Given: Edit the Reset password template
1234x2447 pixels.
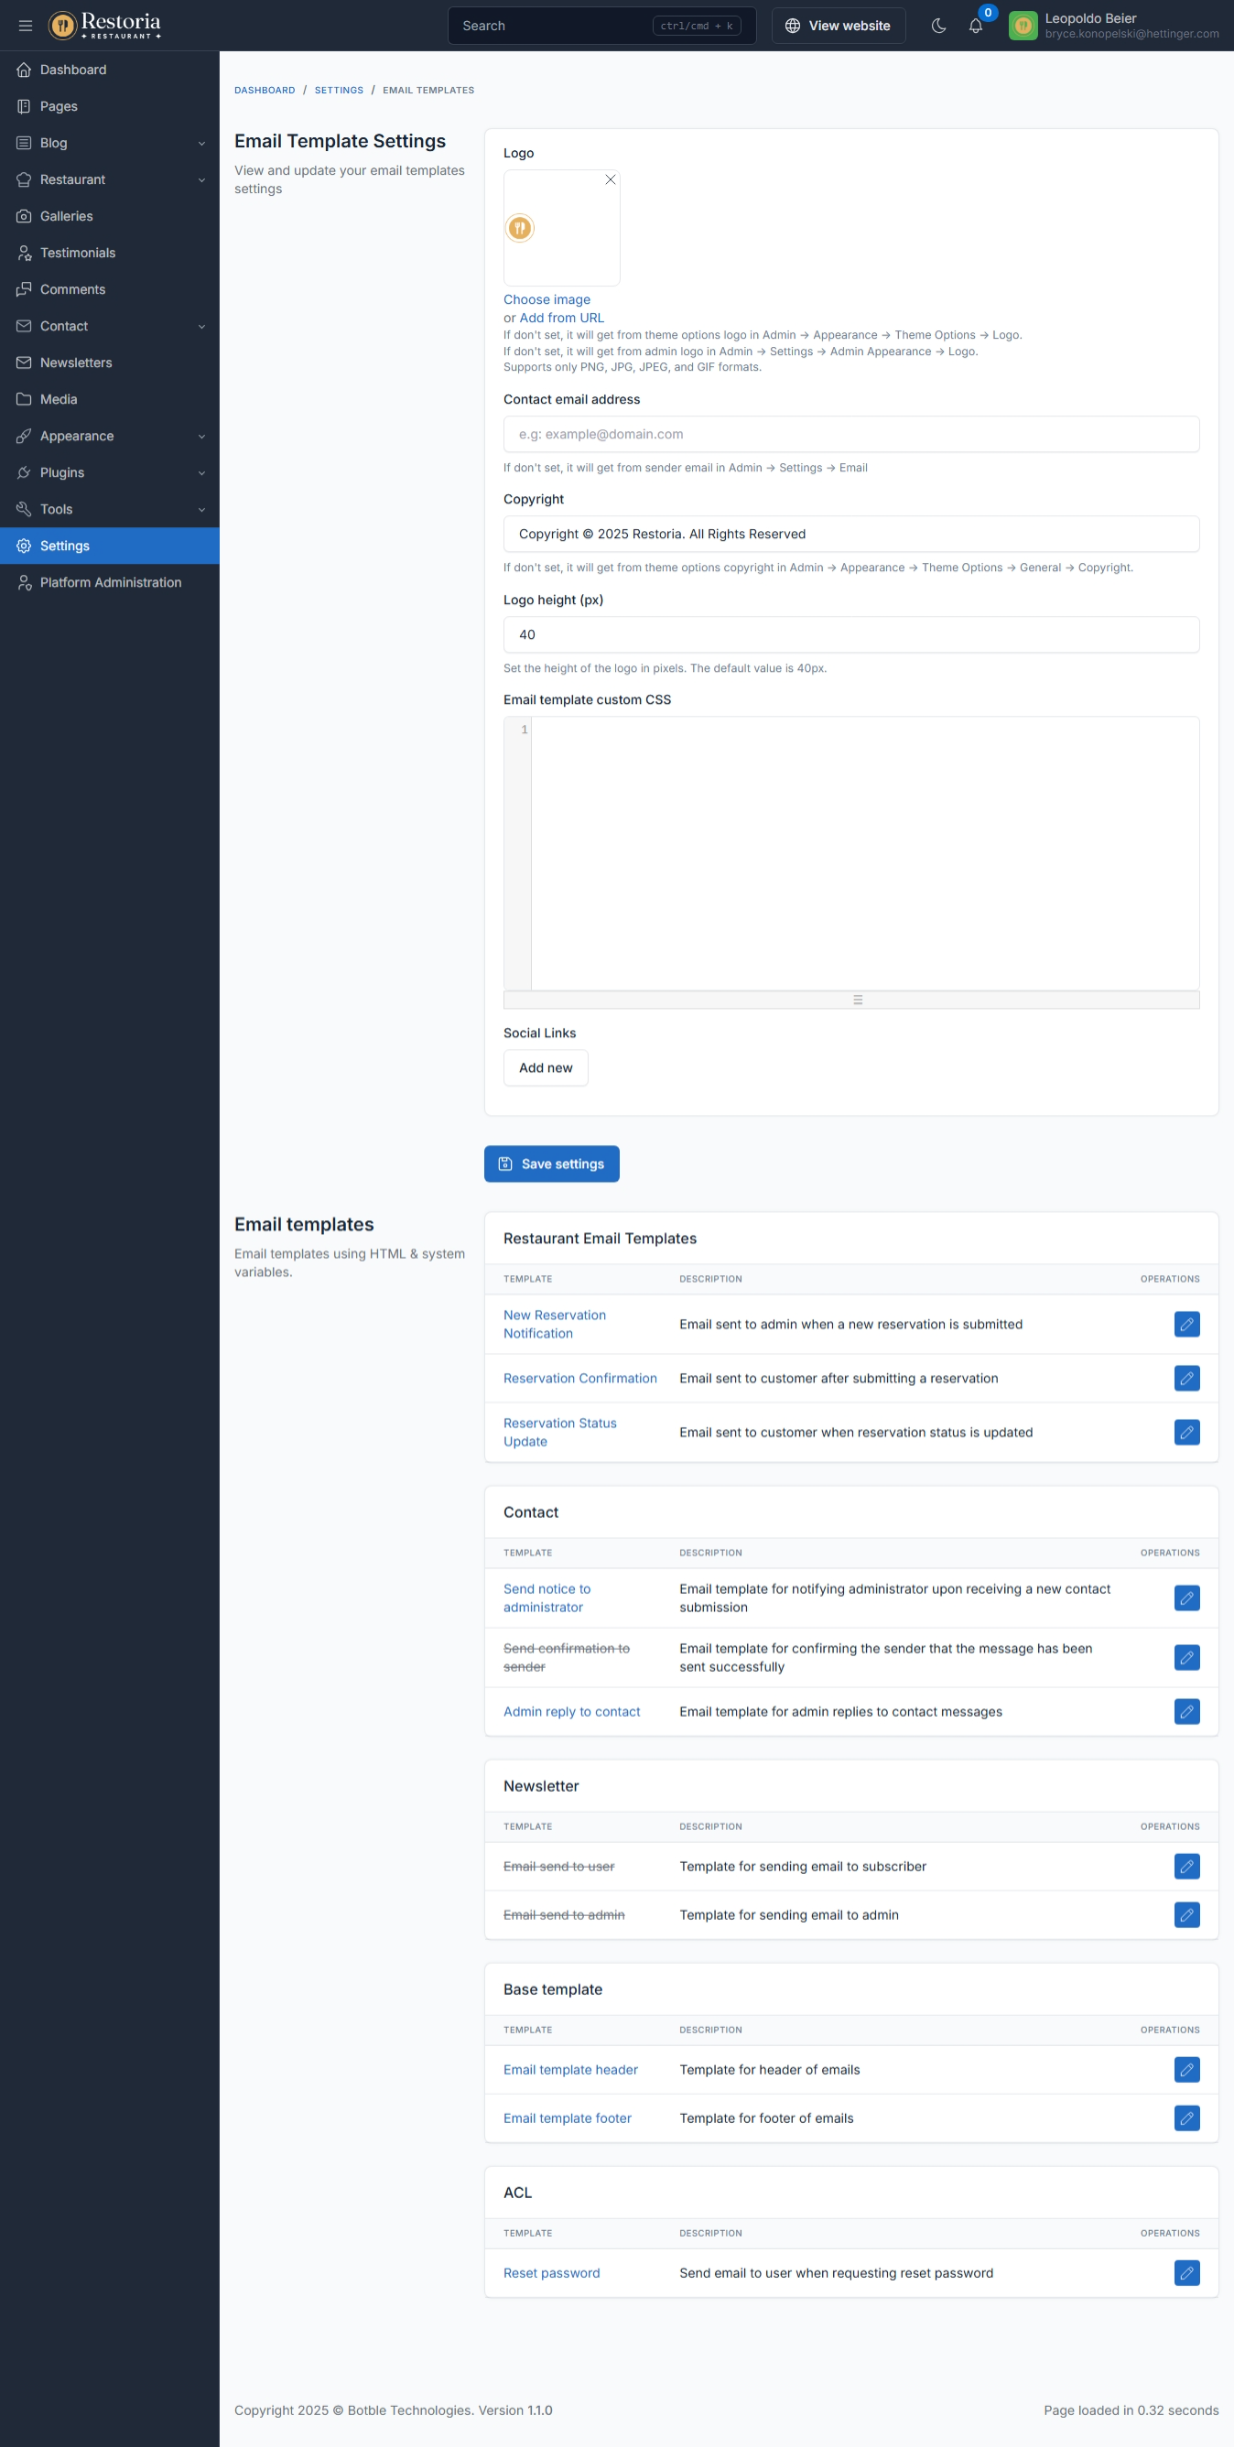Looking at the screenshot, I should tap(1186, 2272).
